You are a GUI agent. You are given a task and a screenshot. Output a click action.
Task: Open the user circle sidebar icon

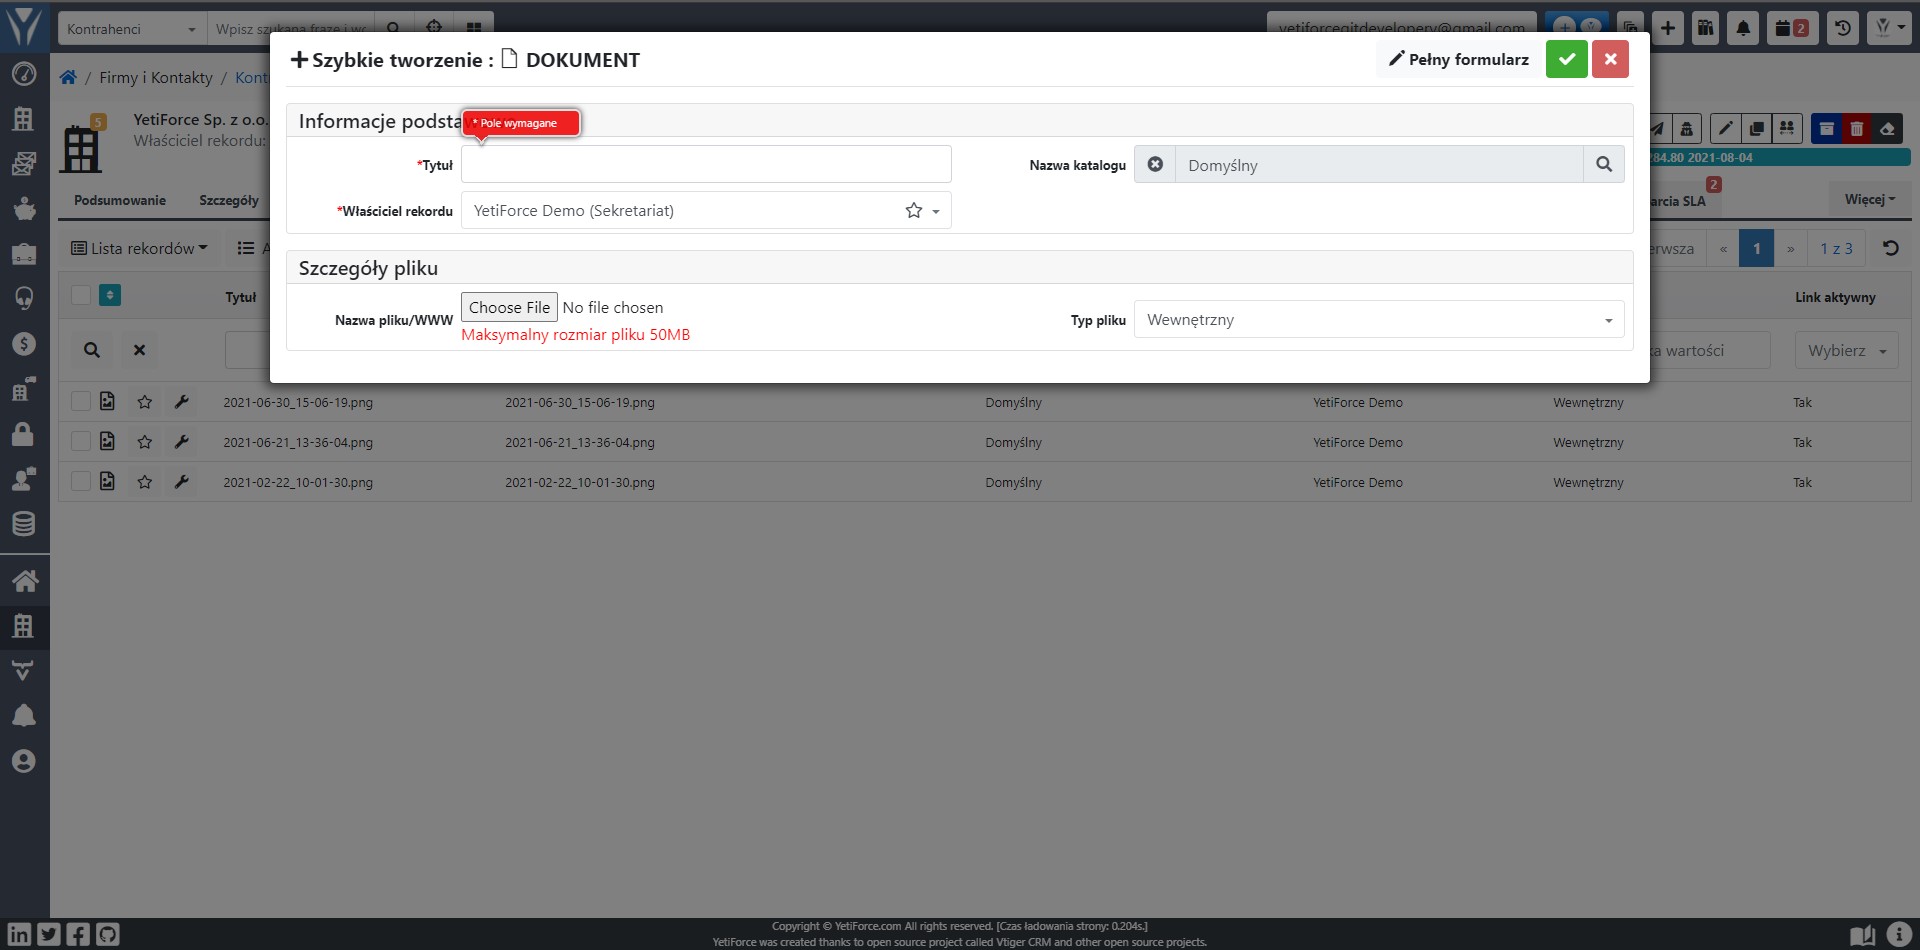click(x=24, y=761)
